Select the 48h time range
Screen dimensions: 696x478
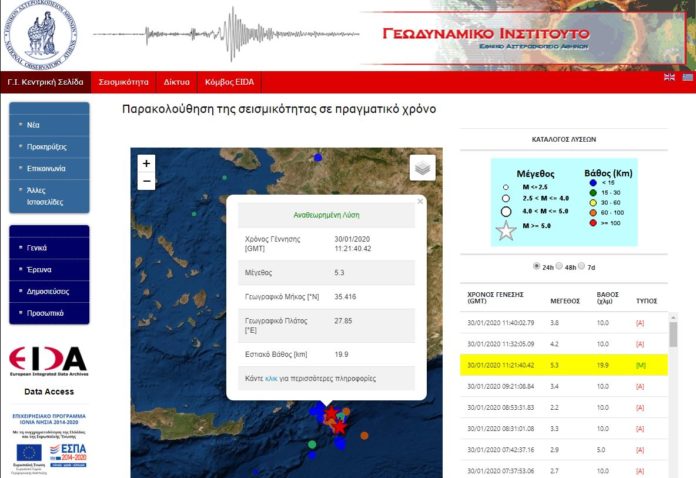559,266
